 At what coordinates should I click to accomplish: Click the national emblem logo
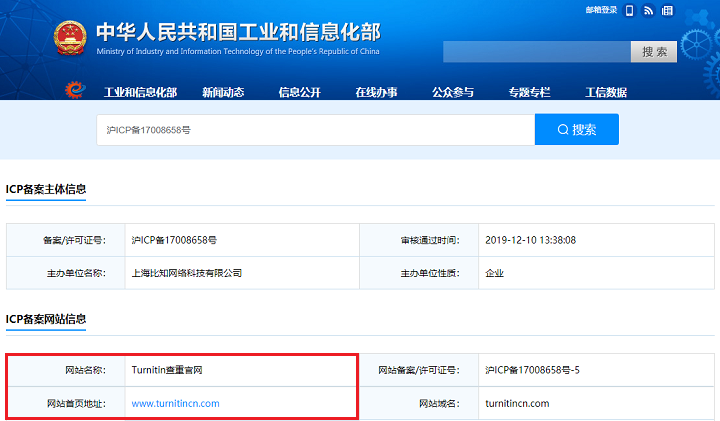70,38
